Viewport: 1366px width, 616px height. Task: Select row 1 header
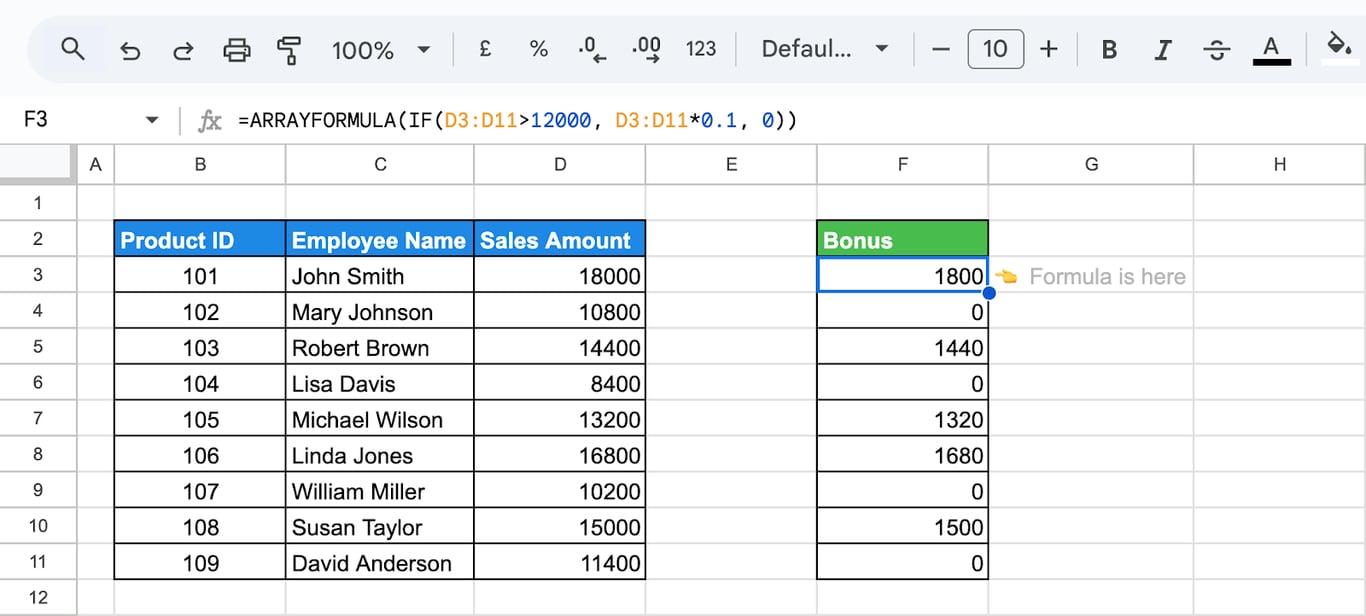coord(38,203)
